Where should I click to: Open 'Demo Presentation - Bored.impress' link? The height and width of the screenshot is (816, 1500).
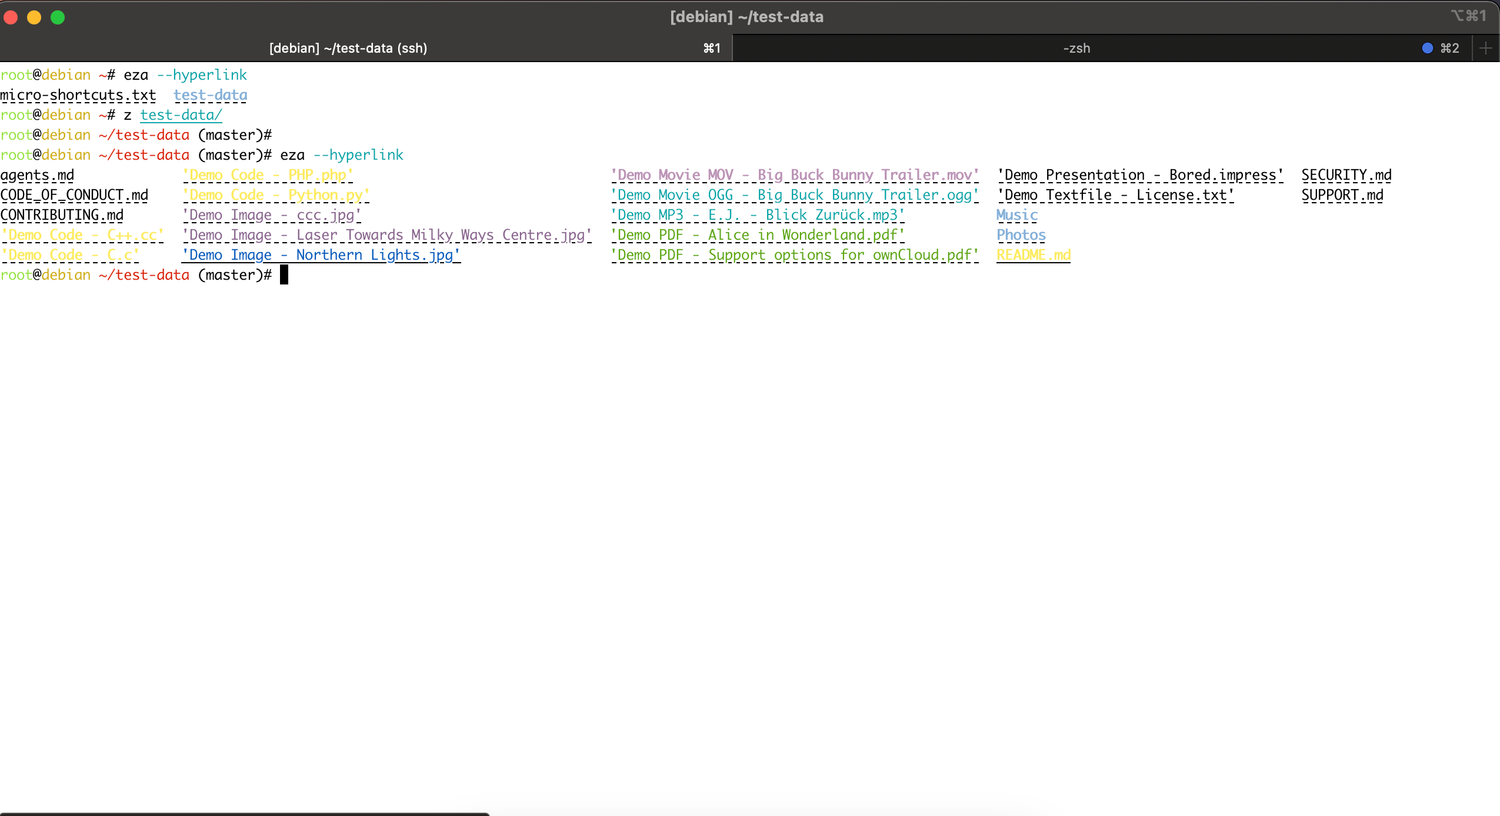pyautogui.click(x=1141, y=175)
